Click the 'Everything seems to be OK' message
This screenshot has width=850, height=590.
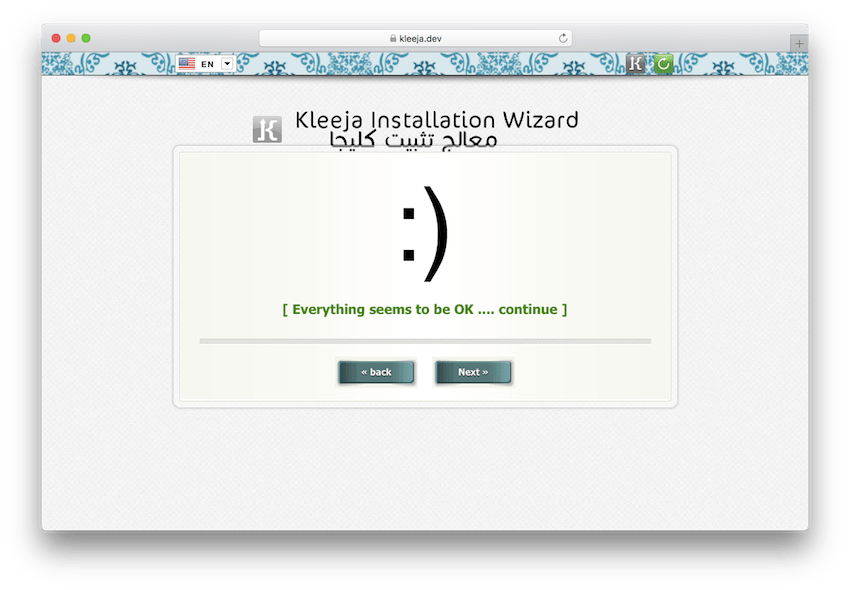click(x=425, y=309)
